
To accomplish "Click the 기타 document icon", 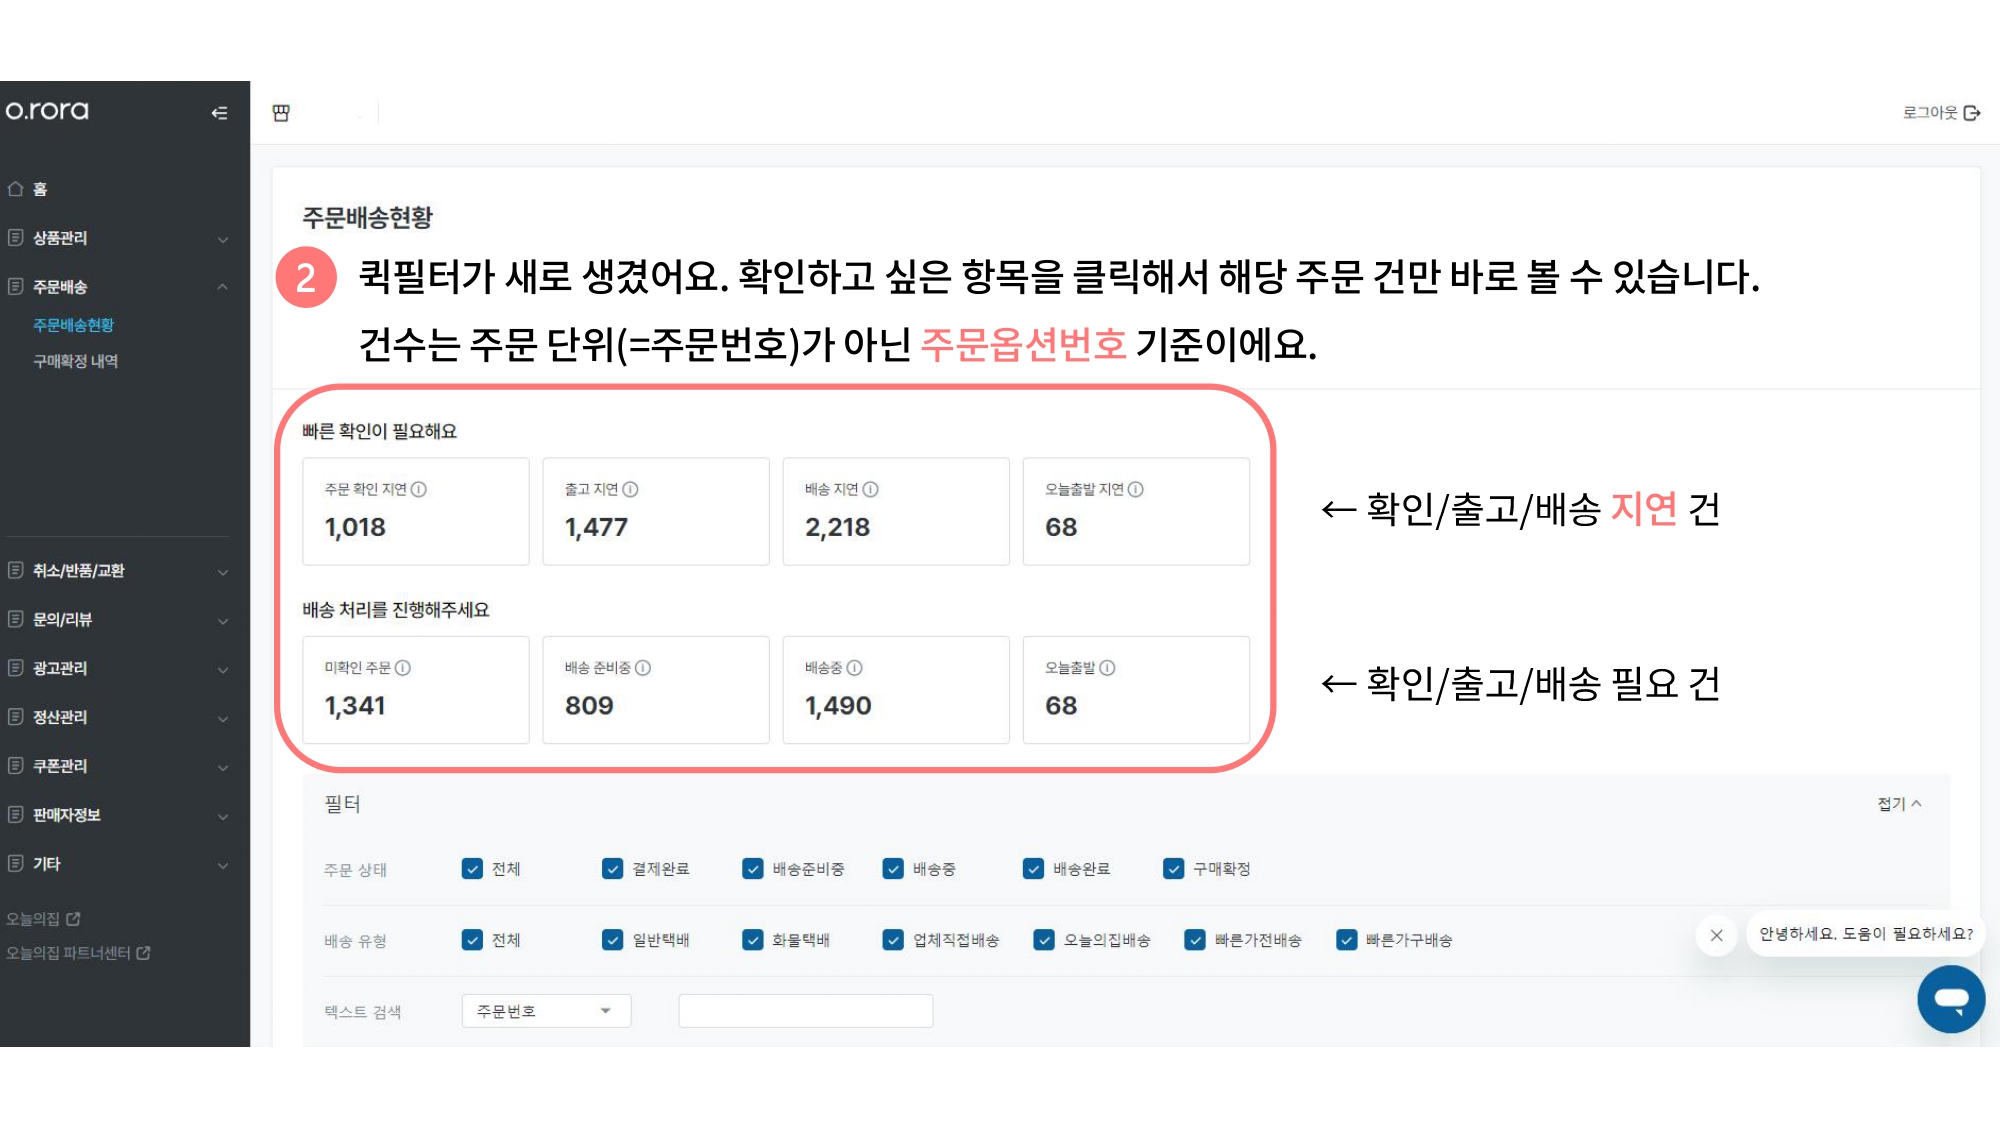I will 15,863.
